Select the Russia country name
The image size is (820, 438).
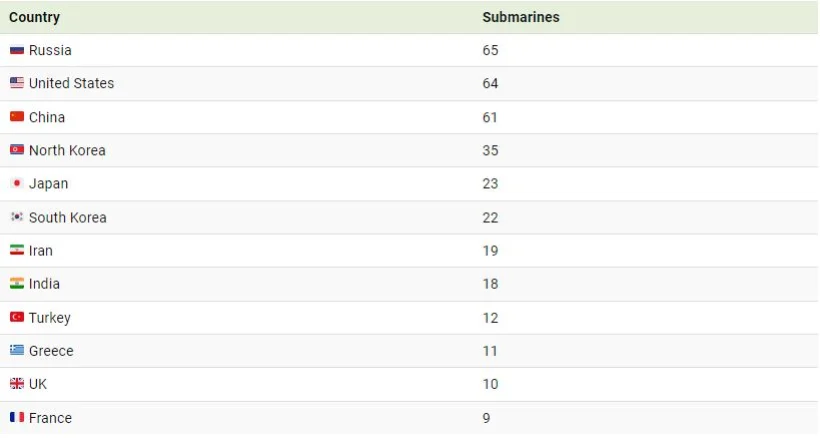pyautogui.click(x=50, y=50)
